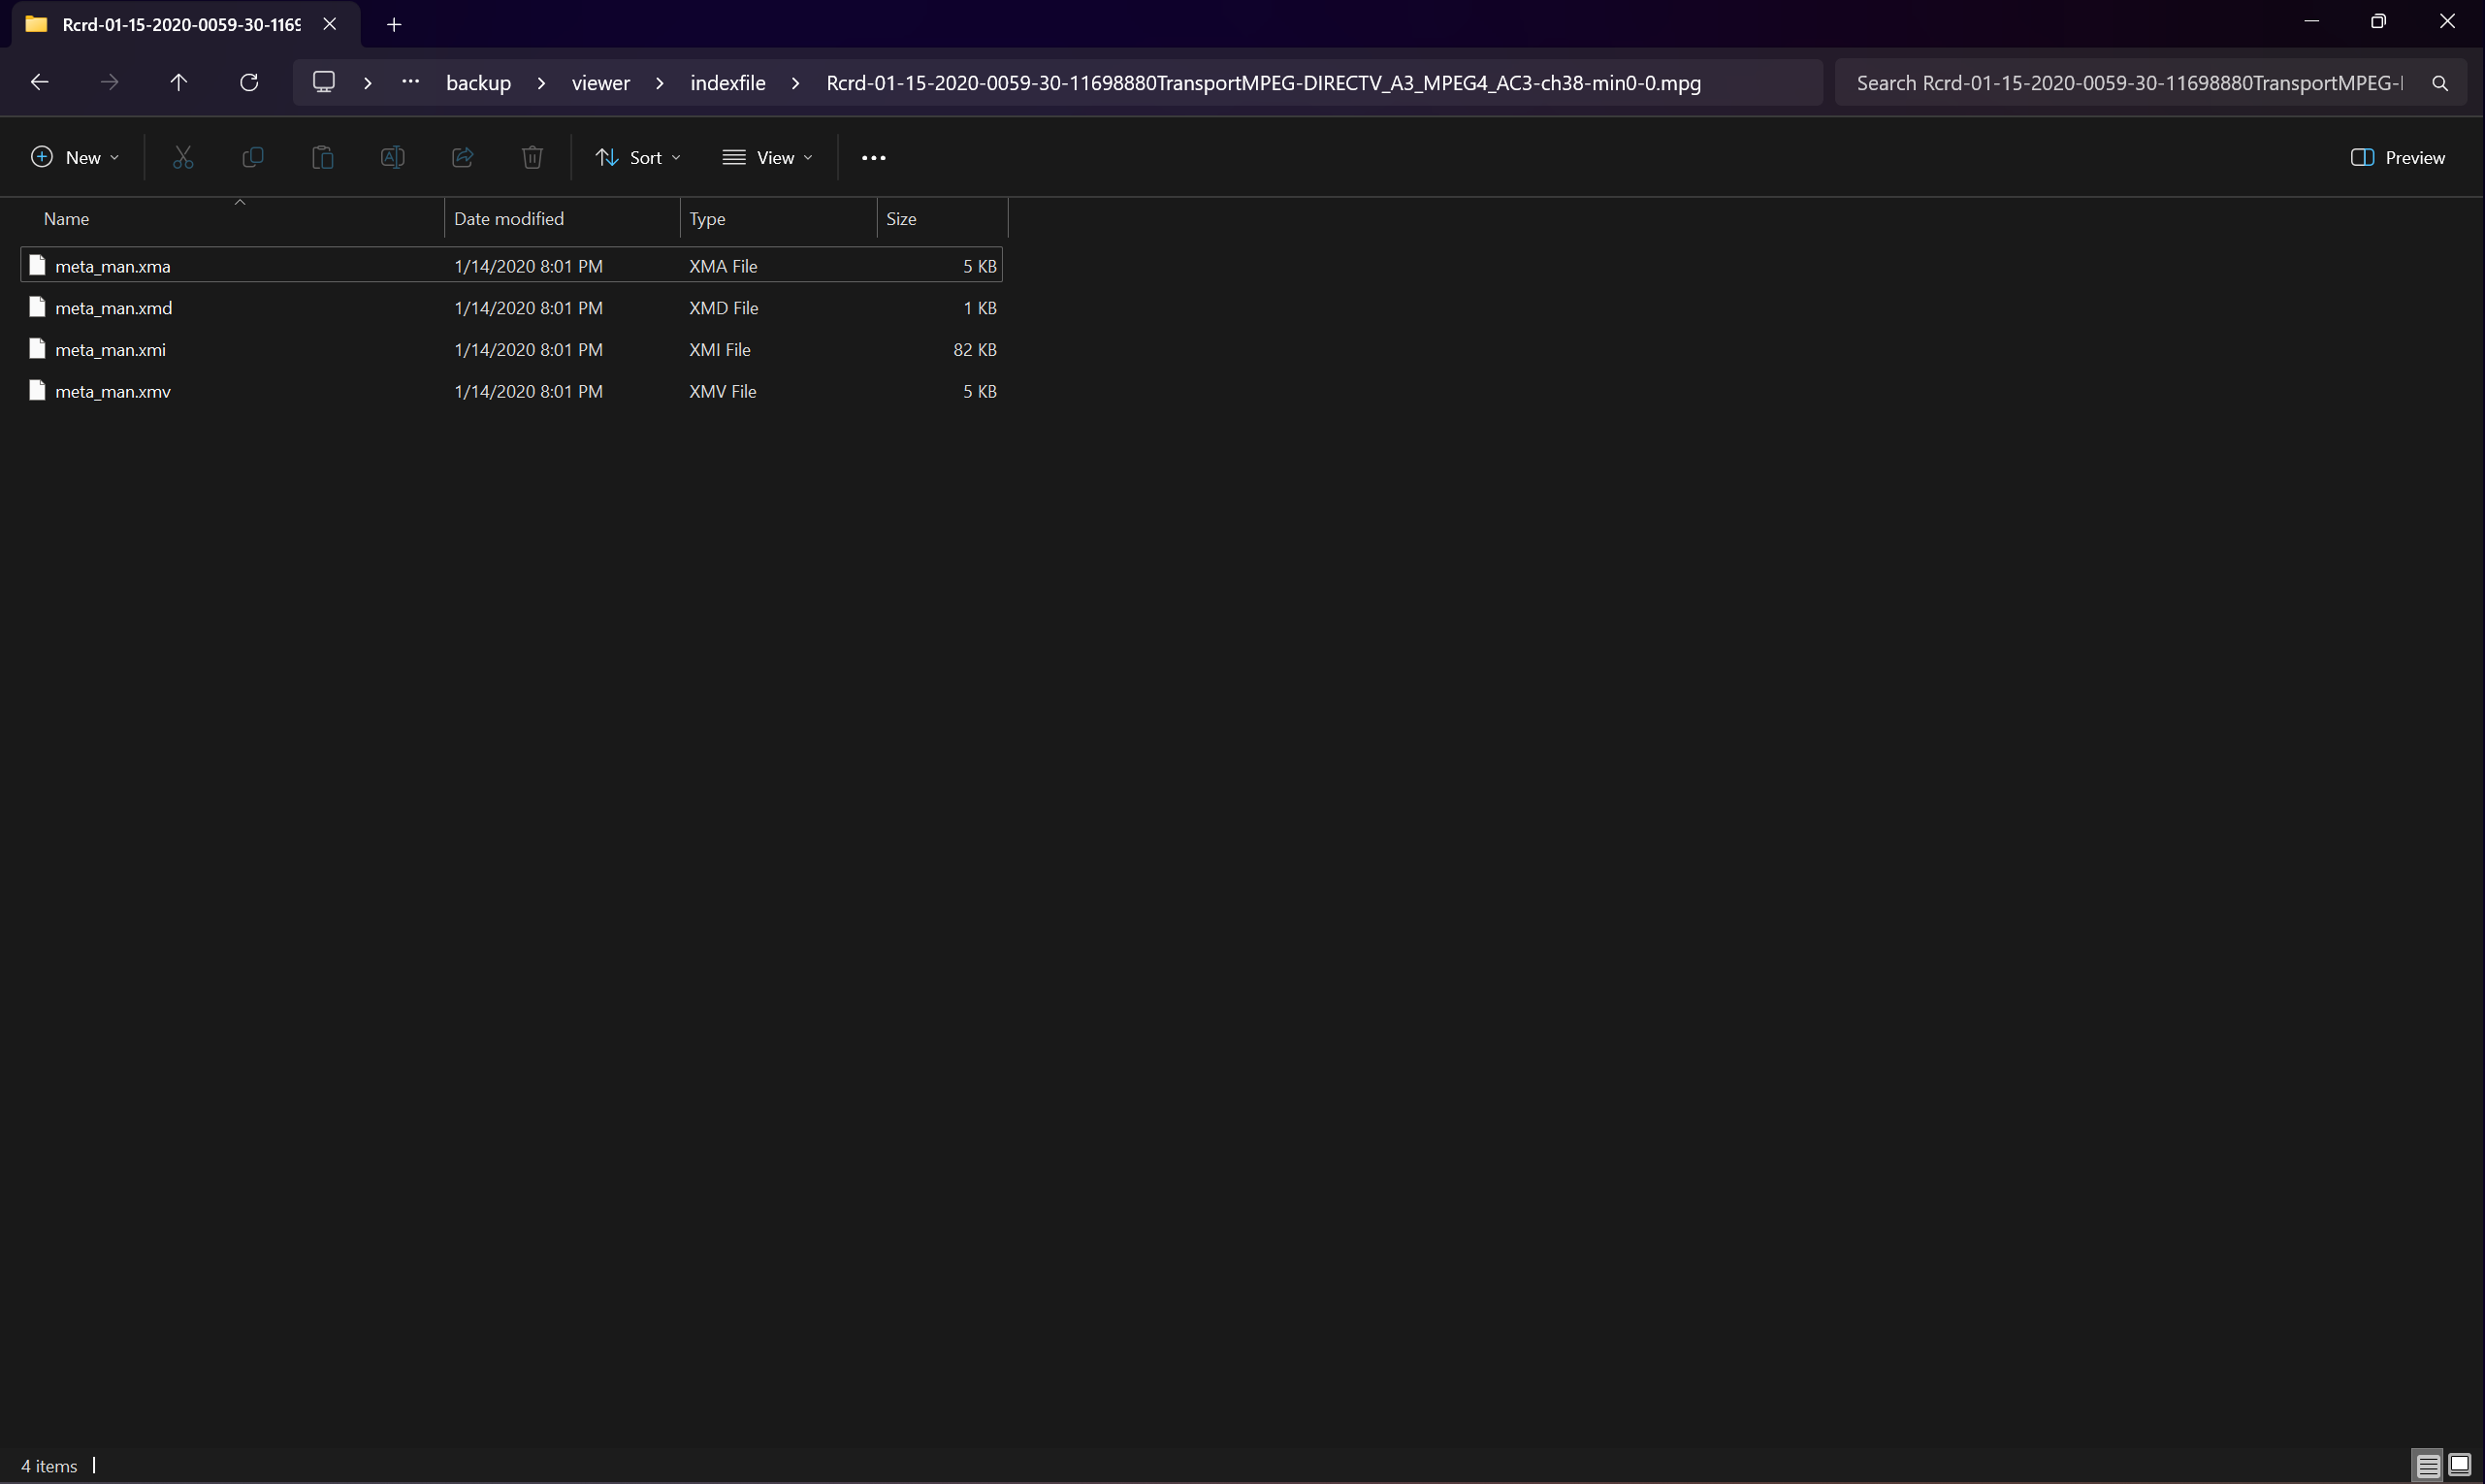
Task: Click the Delete trash can icon
Action: coord(532,157)
